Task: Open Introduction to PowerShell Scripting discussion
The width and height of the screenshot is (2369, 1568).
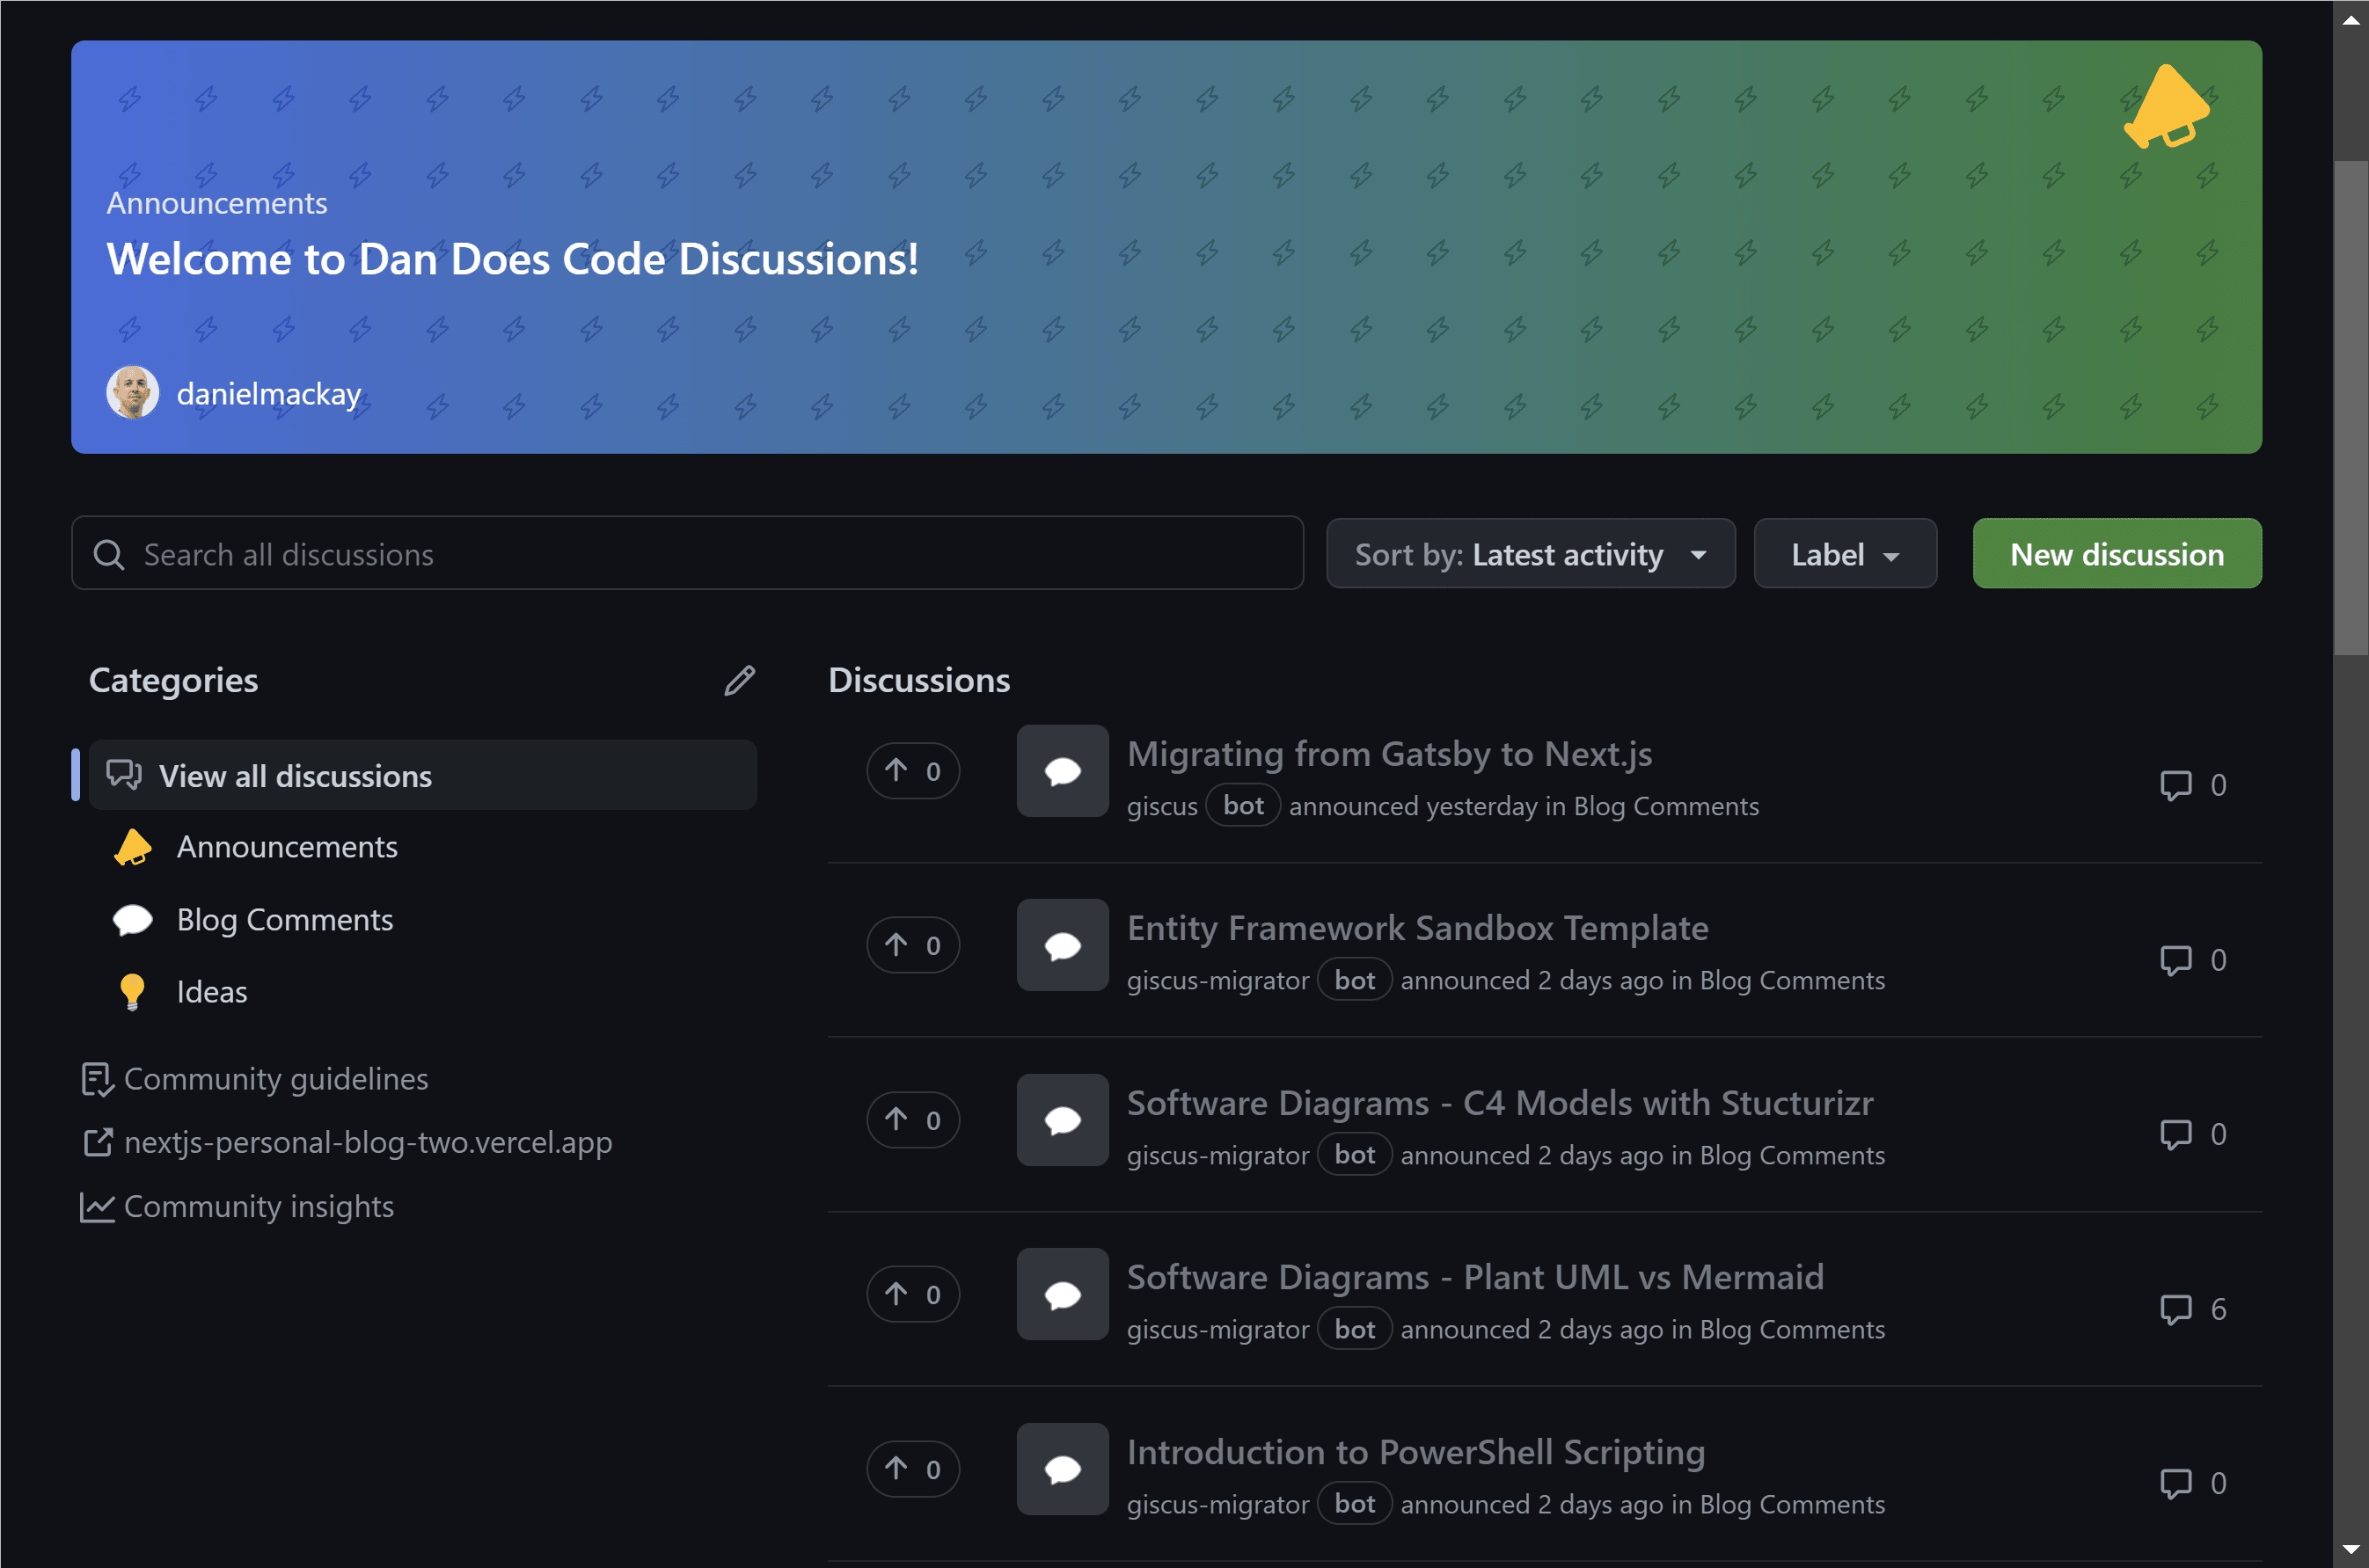Action: tap(1416, 1452)
